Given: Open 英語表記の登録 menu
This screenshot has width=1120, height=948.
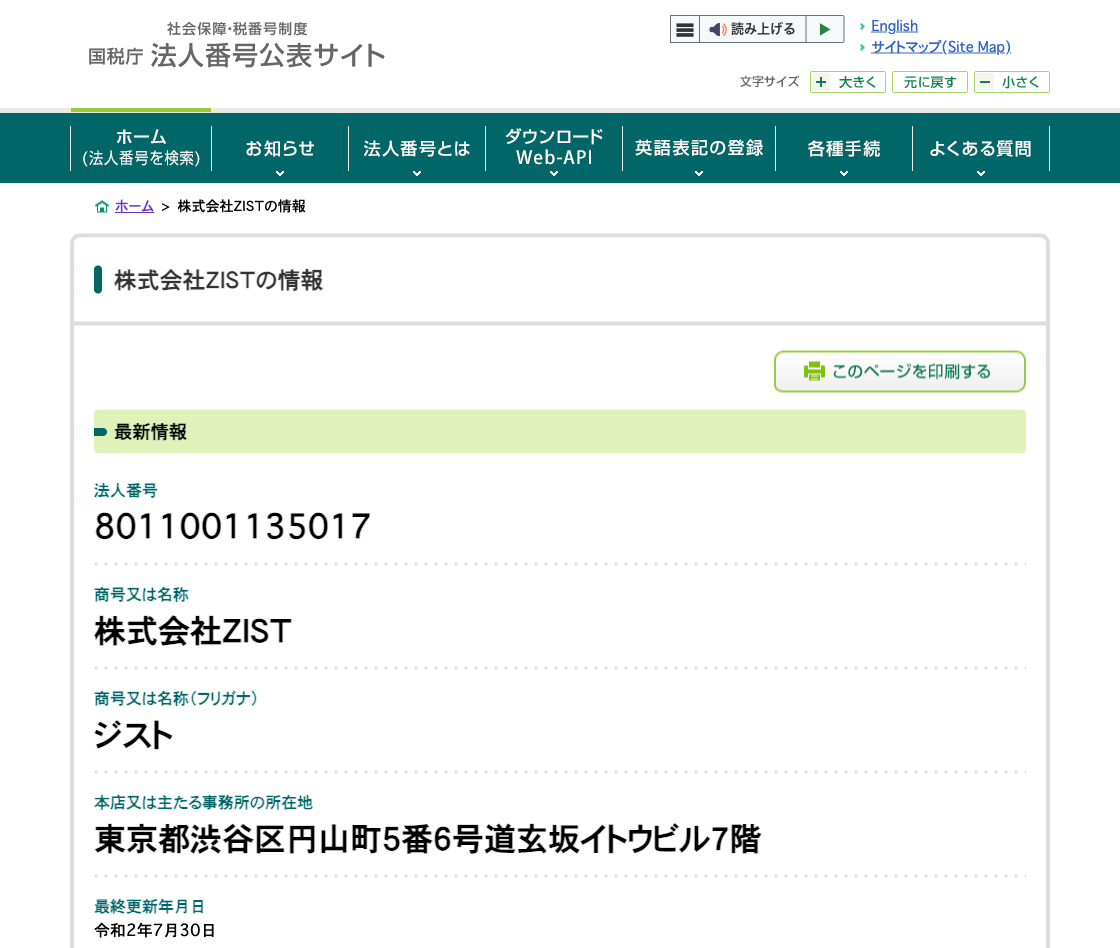Looking at the screenshot, I should [x=699, y=148].
